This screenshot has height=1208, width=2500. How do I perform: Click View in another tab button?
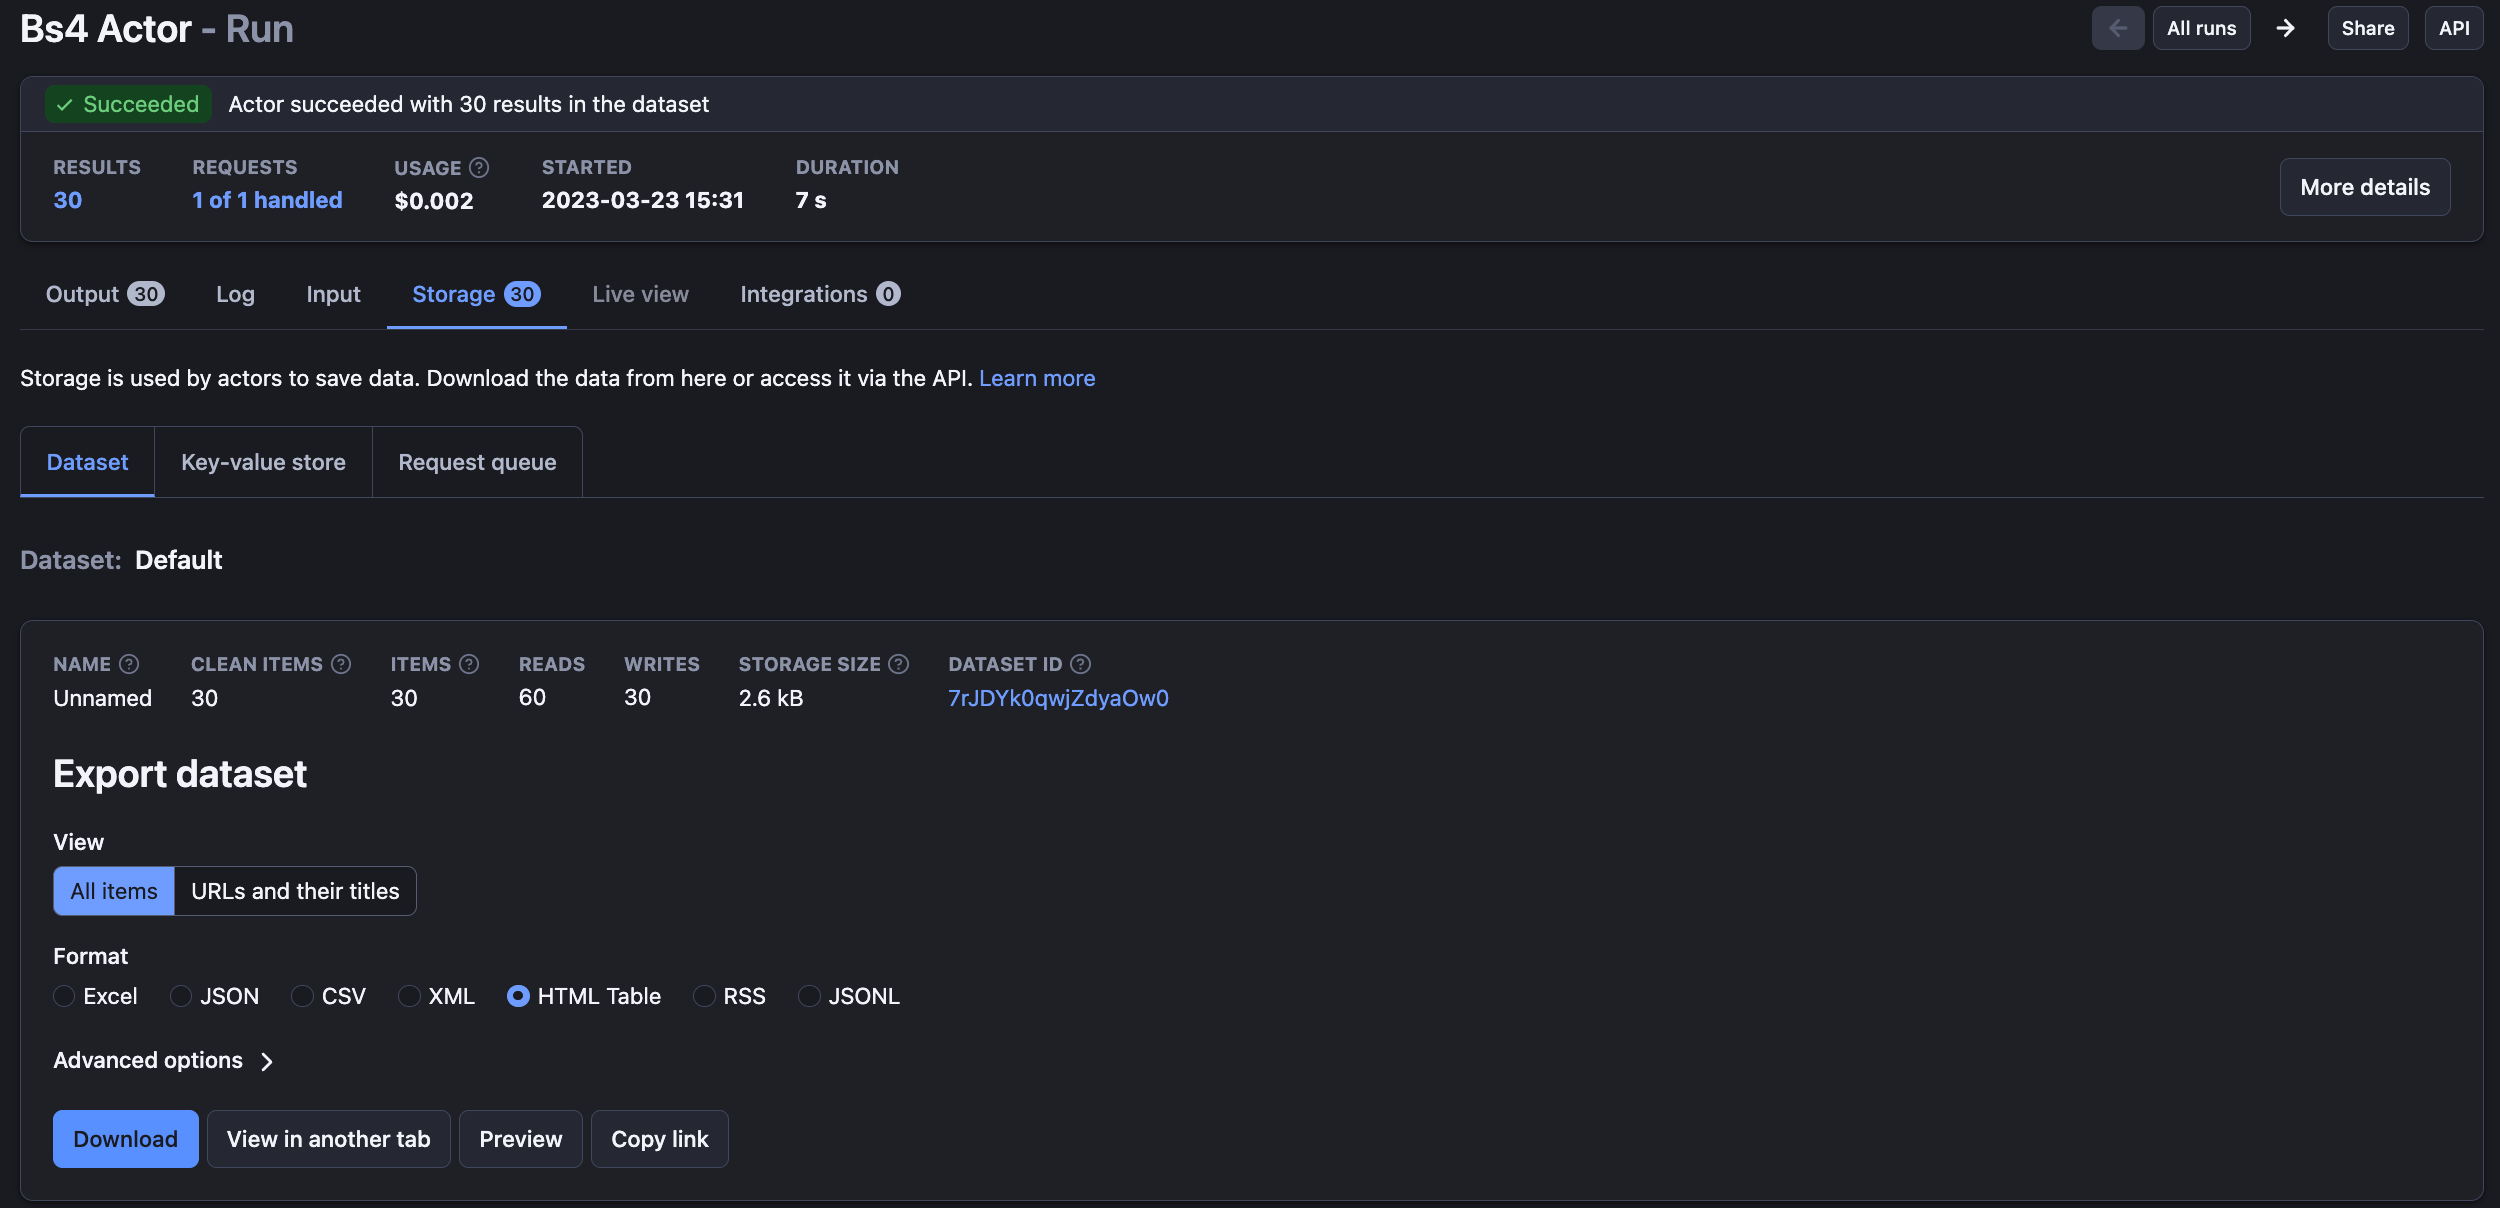[328, 1139]
